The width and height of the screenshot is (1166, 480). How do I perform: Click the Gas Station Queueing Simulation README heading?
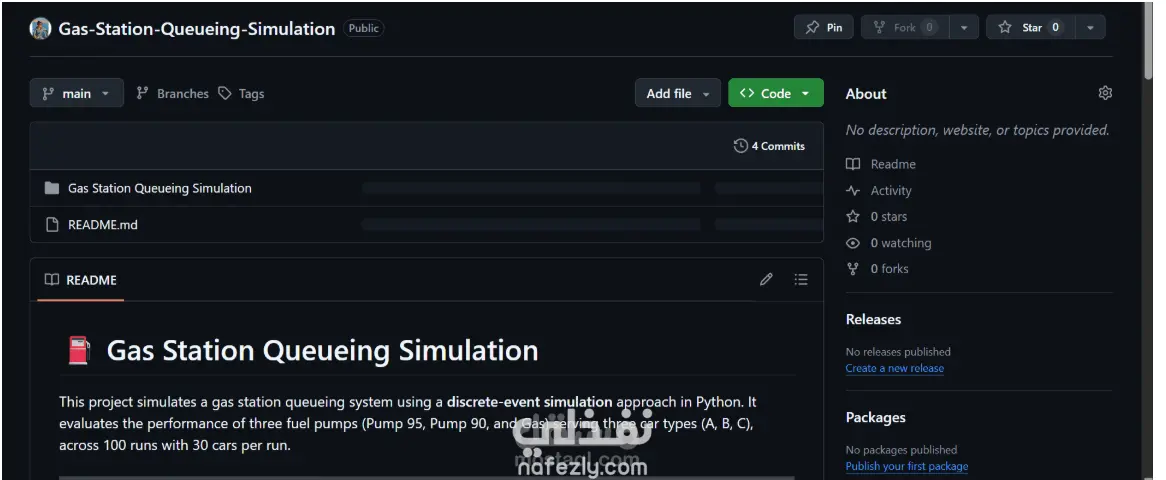322,351
